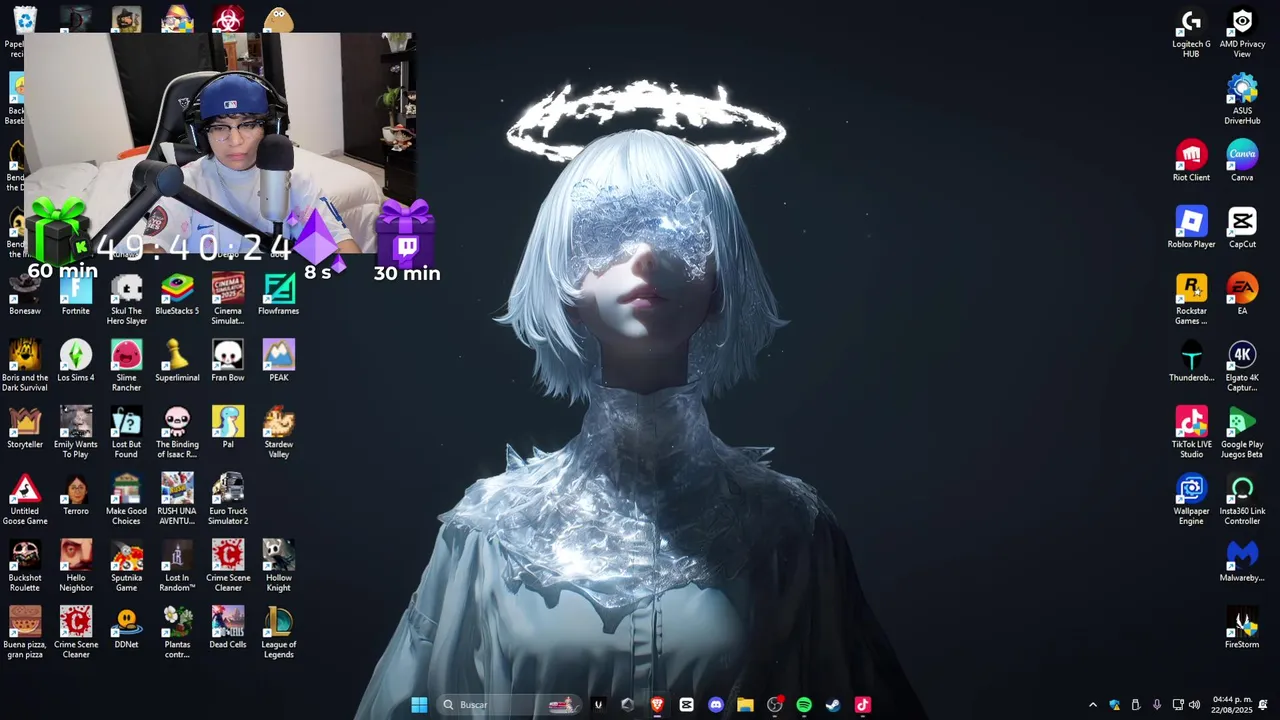Viewport: 1280px width, 720px height.
Task: Open Emily Wants To Play shortcut
Action: (76, 432)
